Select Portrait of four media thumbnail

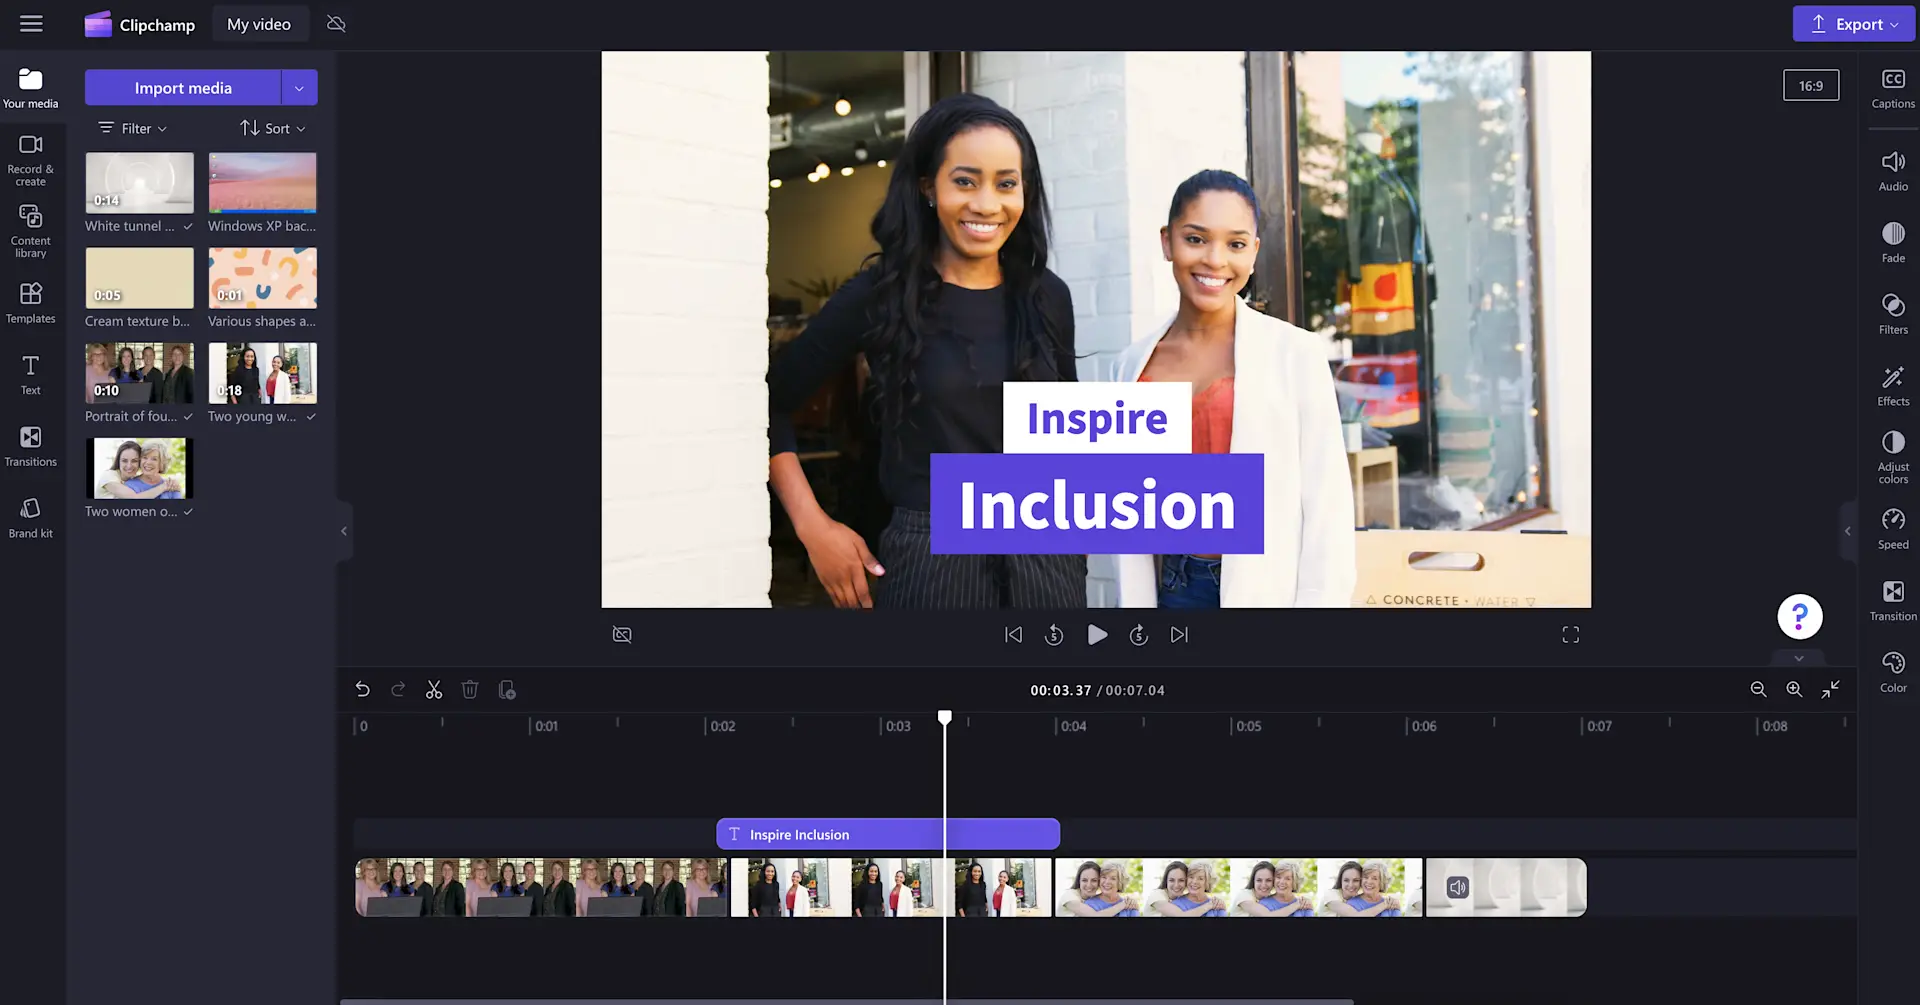tap(139, 373)
